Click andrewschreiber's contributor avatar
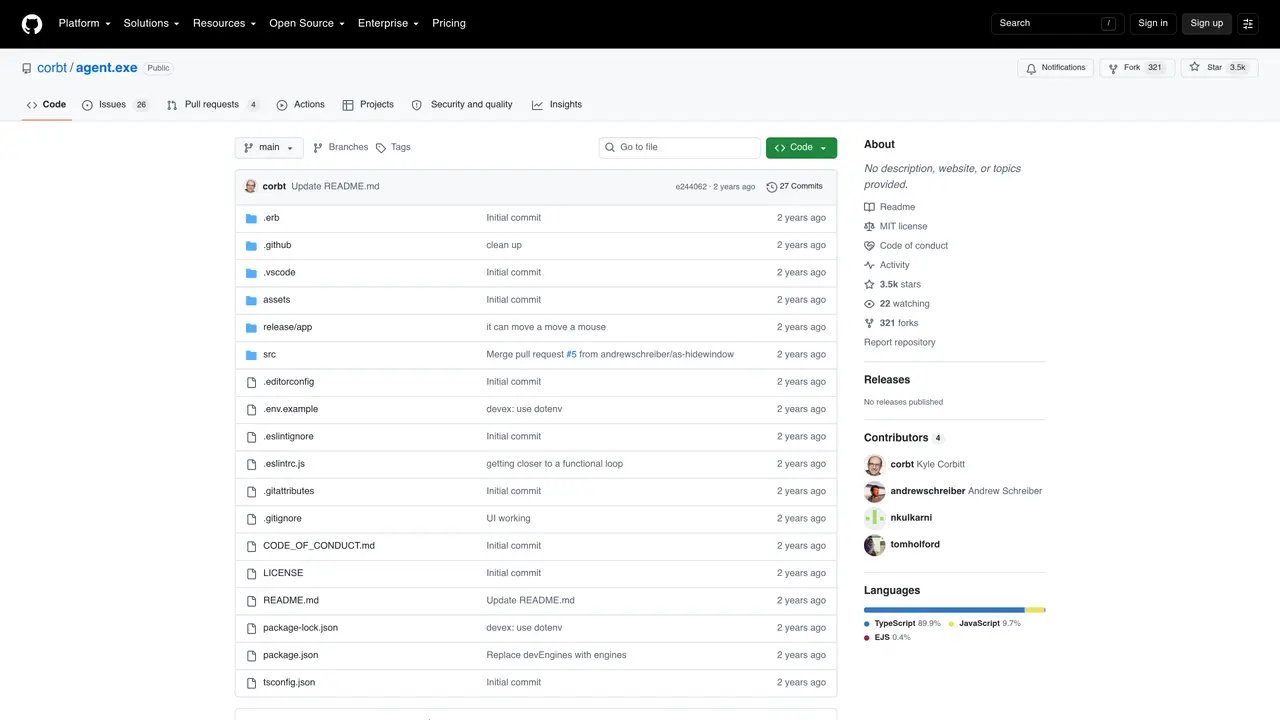 [x=875, y=491]
